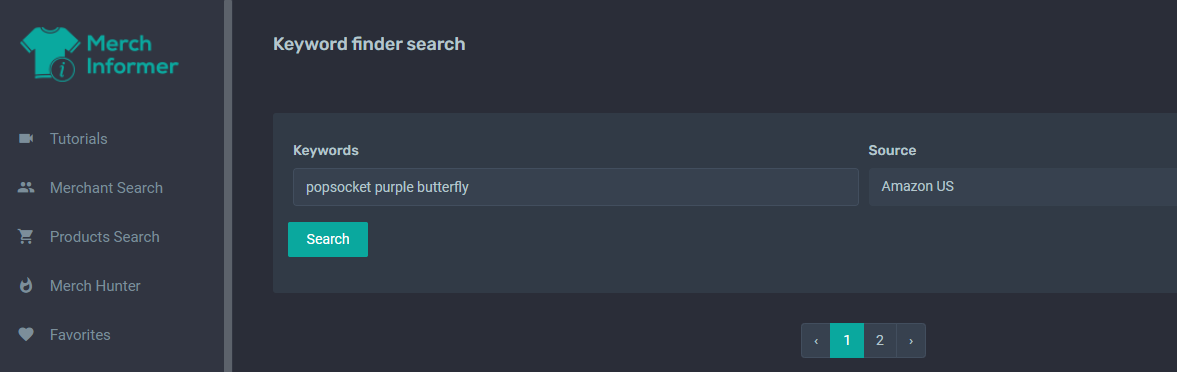
Task: Open the Tutorials sidebar item
Action: (x=79, y=139)
